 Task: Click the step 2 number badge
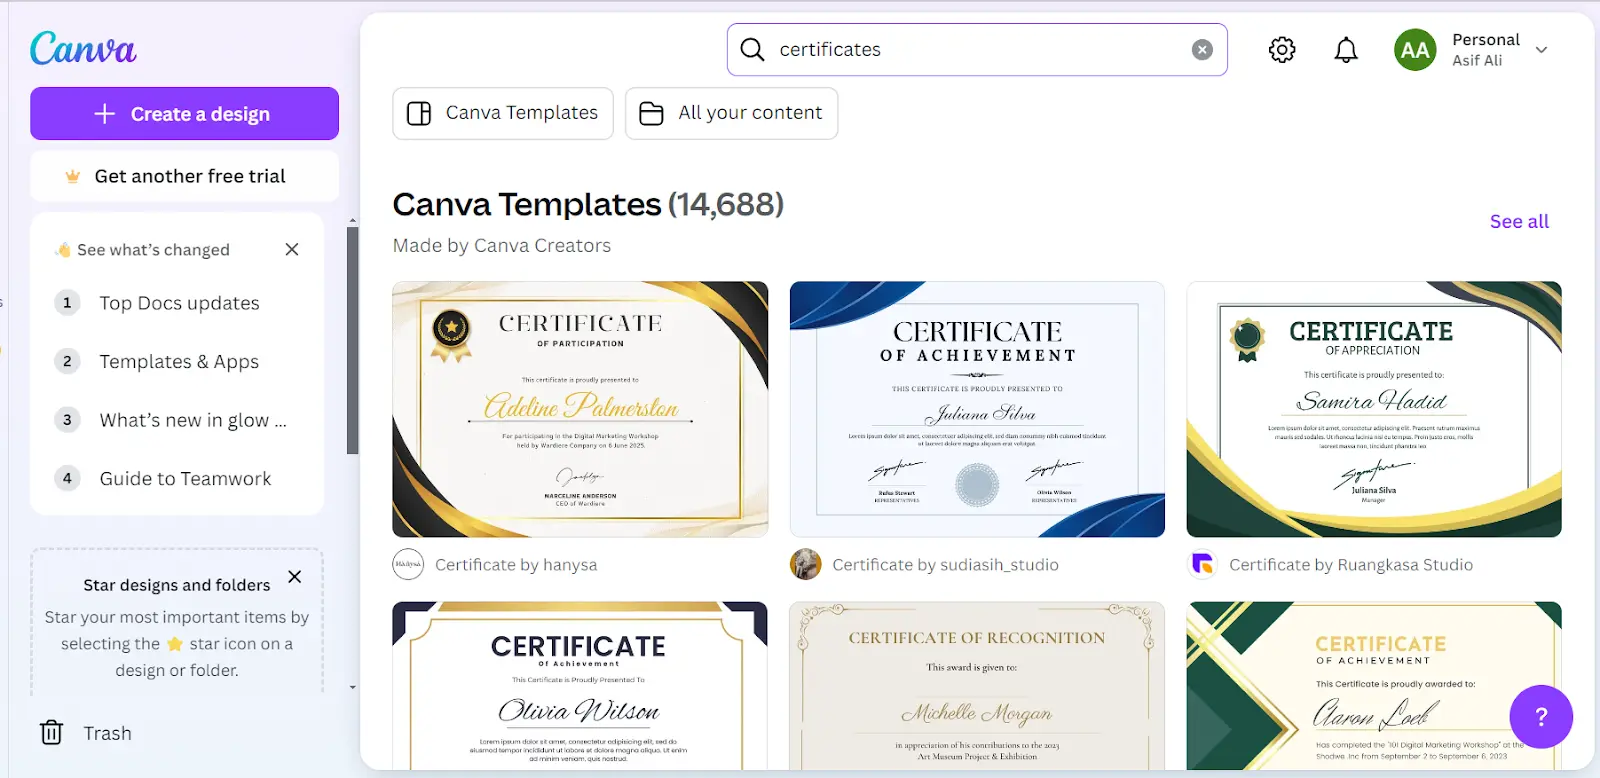pos(67,361)
